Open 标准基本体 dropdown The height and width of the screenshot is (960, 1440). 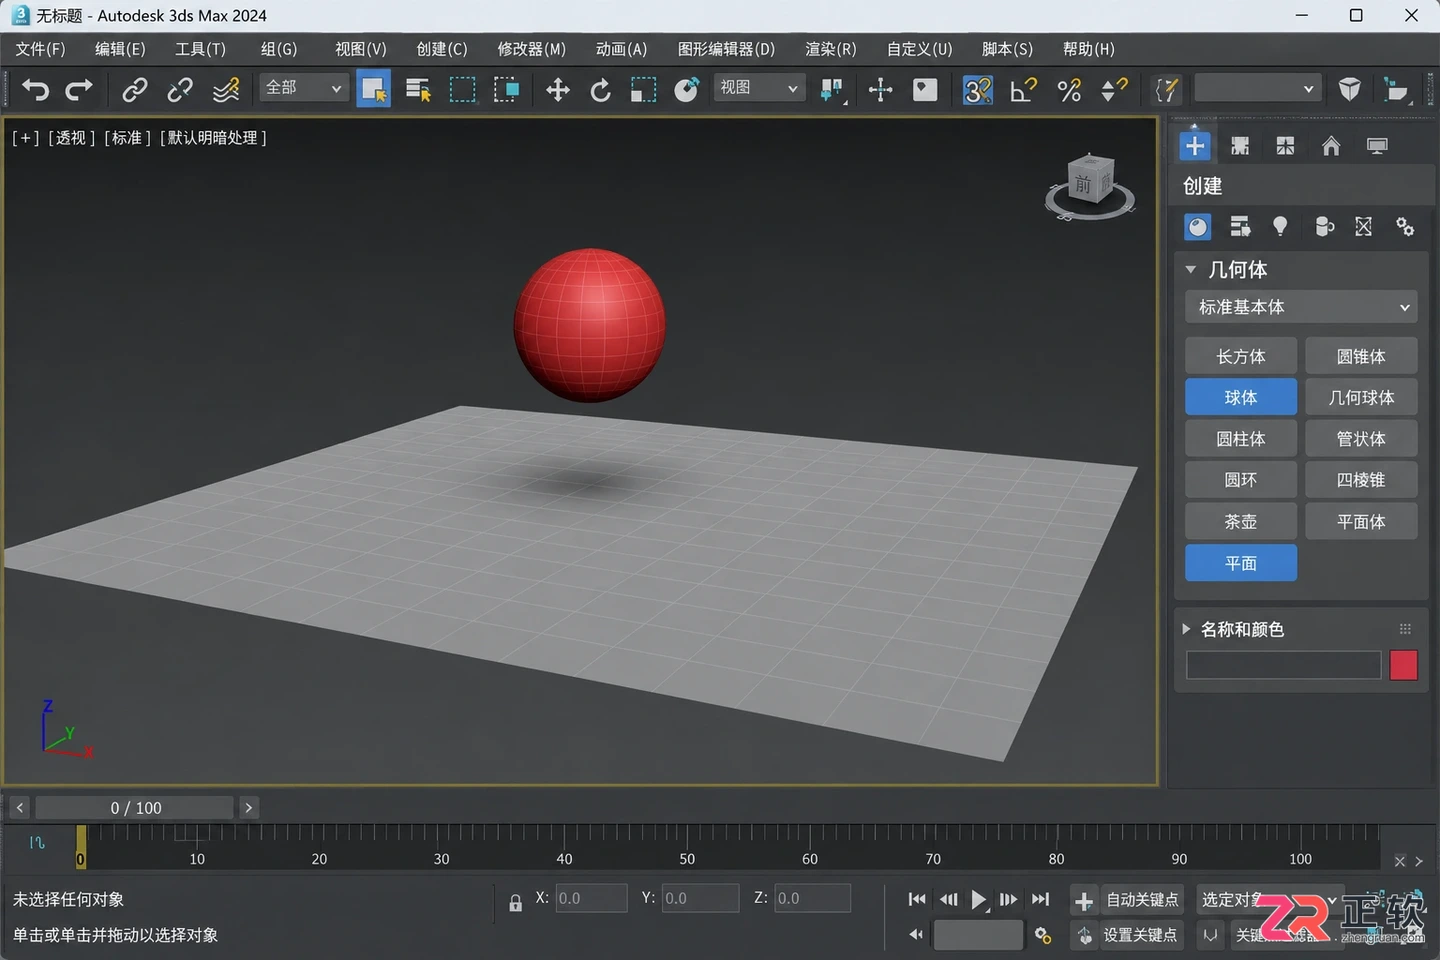1301,307
